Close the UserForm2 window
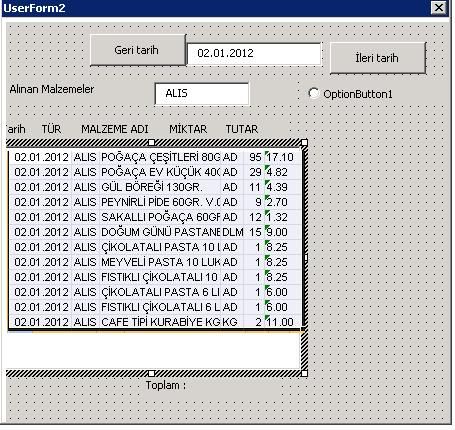 (x=439, y=7)
